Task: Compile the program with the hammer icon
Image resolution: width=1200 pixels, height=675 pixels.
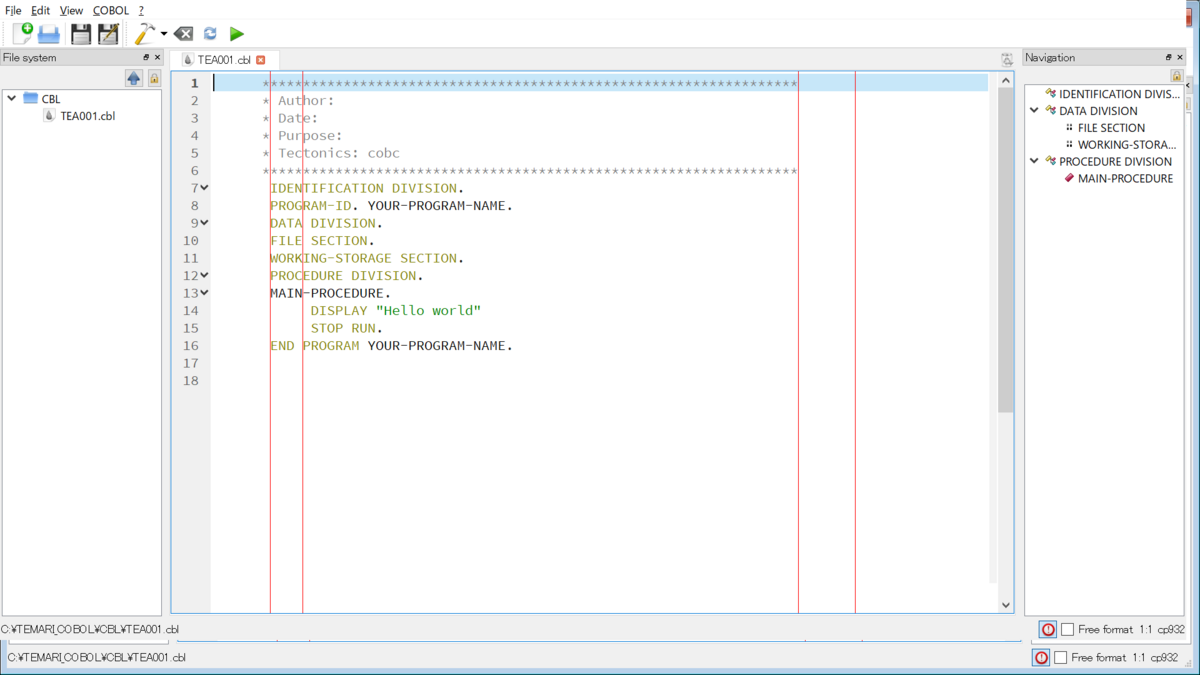Action: [x=146, y=34]
